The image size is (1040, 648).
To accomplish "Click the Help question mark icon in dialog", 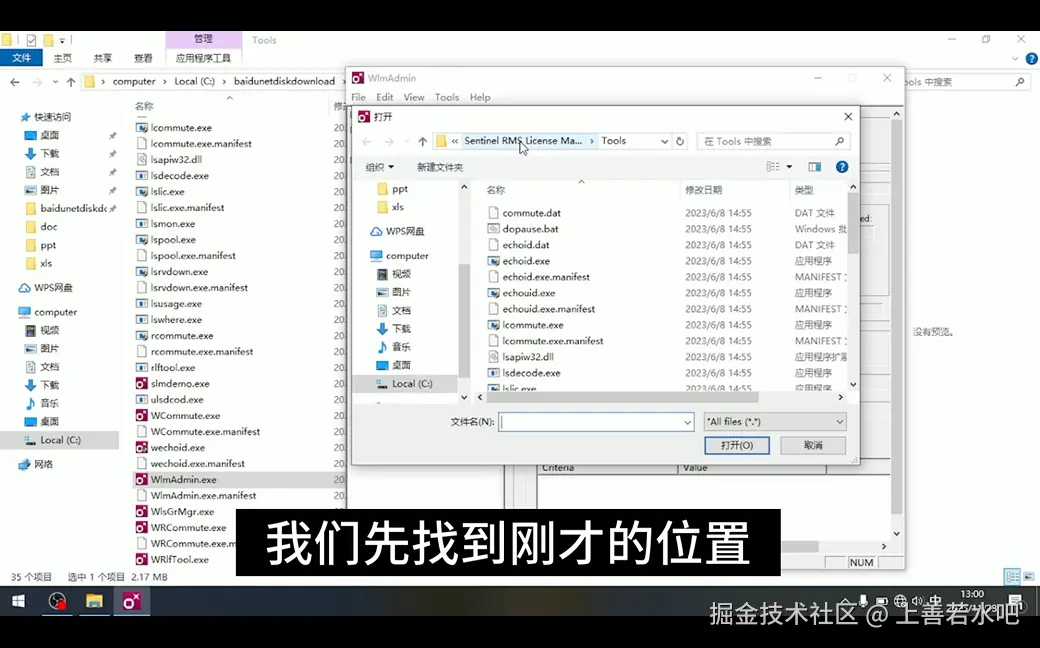I will pyautogui.click(x=840, y=165).
